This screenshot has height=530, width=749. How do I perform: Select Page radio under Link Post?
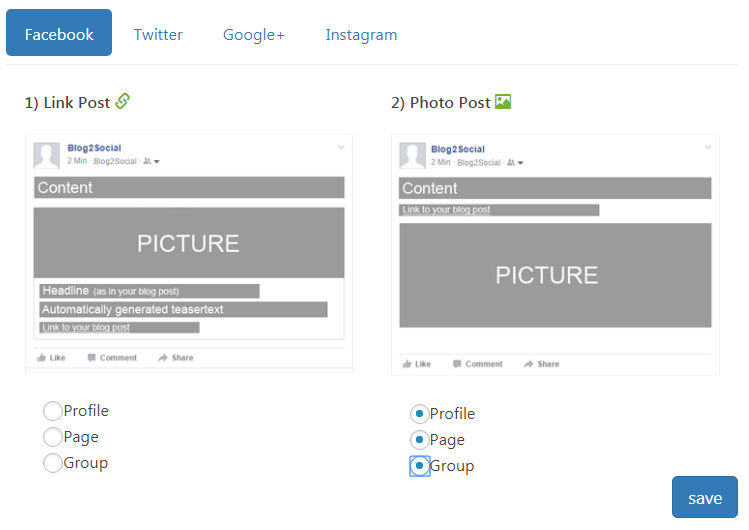53,437
